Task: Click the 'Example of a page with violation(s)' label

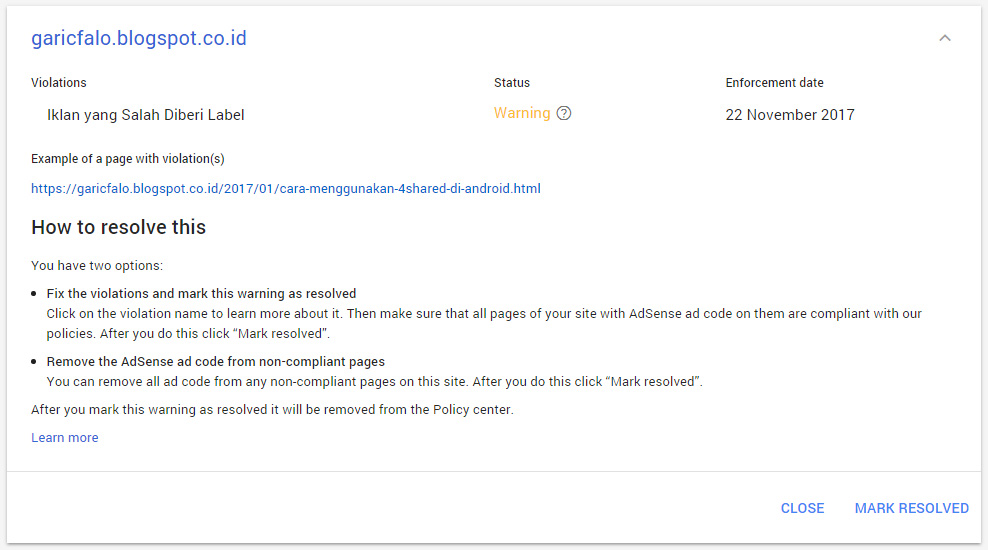Action: 128,159
